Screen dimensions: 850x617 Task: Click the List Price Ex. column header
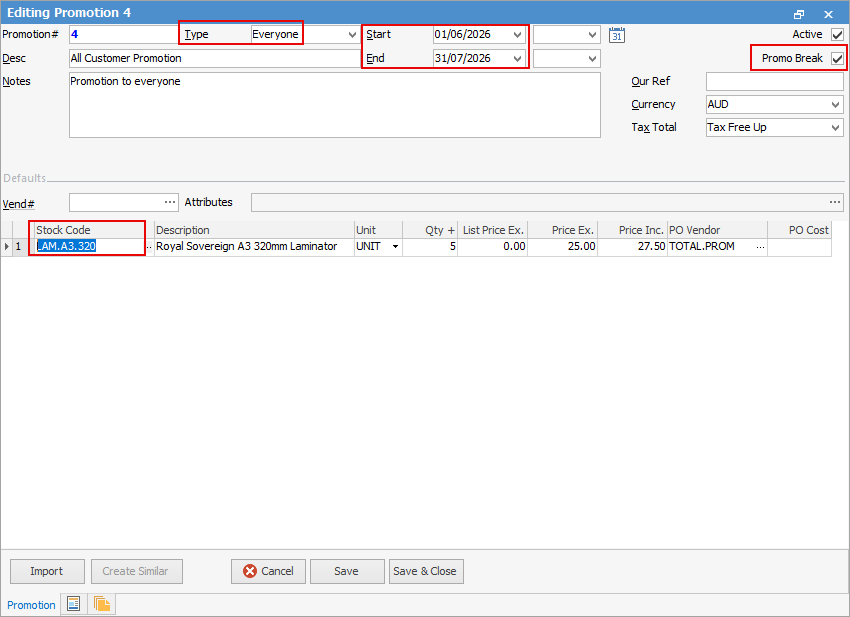(492, 230)
